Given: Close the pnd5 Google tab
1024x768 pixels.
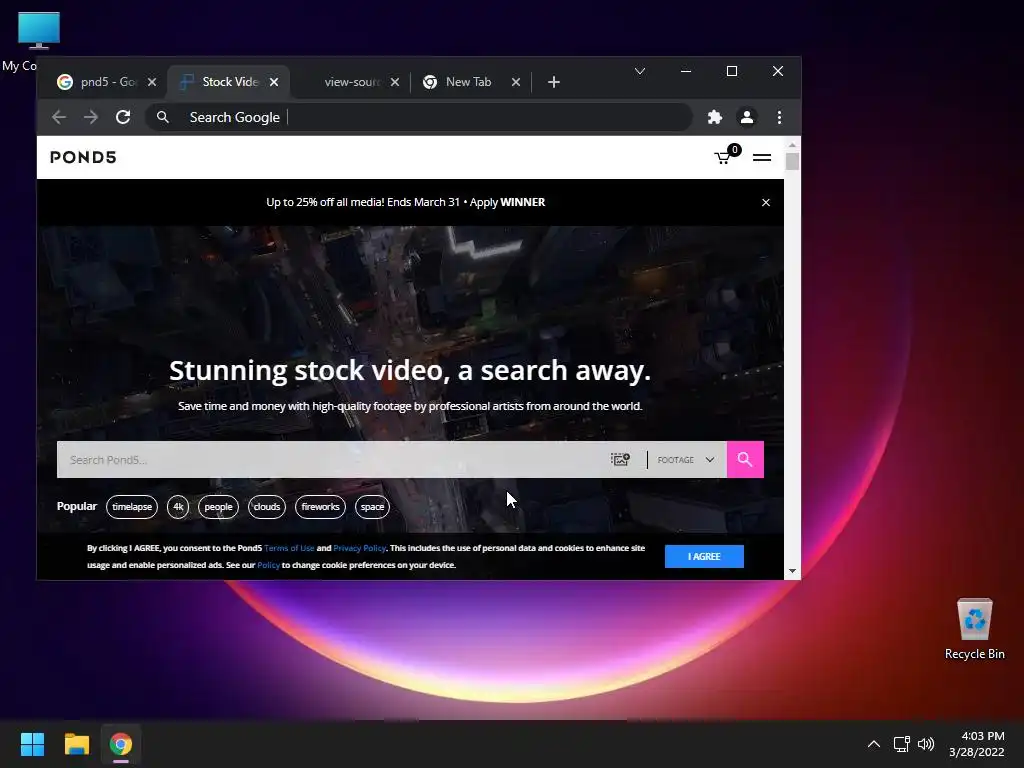Looking at the screenshot, I should point(152,82).
